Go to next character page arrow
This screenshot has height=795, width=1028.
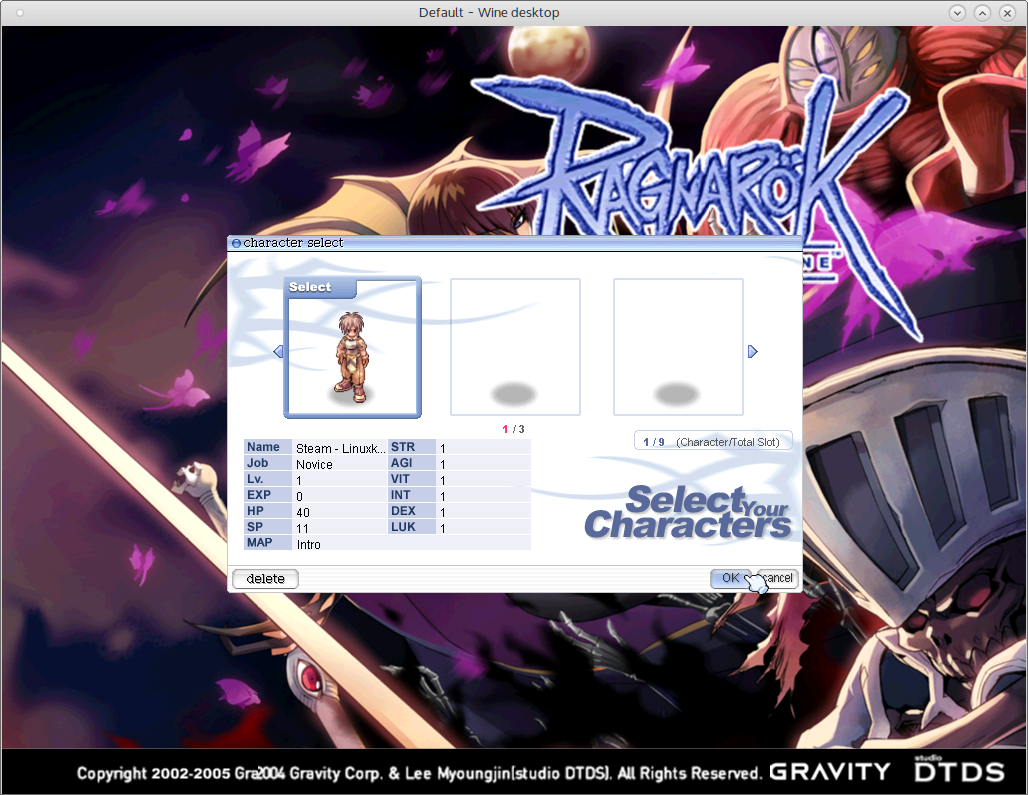tap(753, 352)
